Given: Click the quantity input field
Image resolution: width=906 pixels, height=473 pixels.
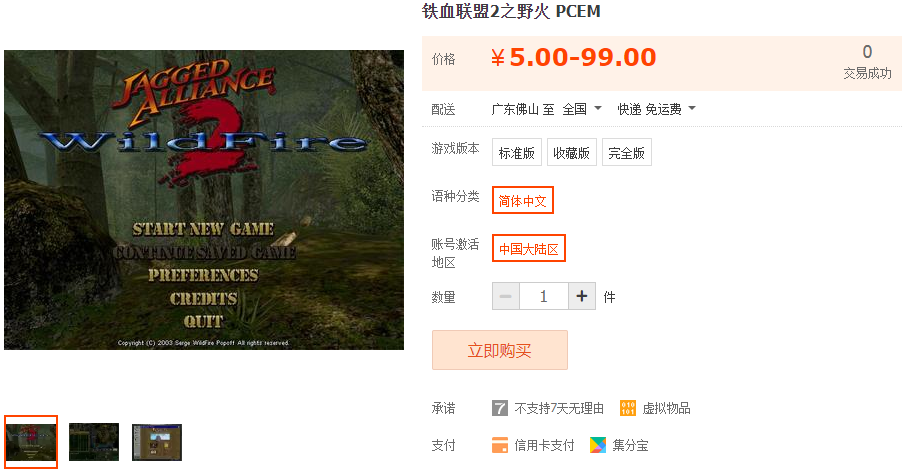Looking at the screenshot, I should click(544, 296).
